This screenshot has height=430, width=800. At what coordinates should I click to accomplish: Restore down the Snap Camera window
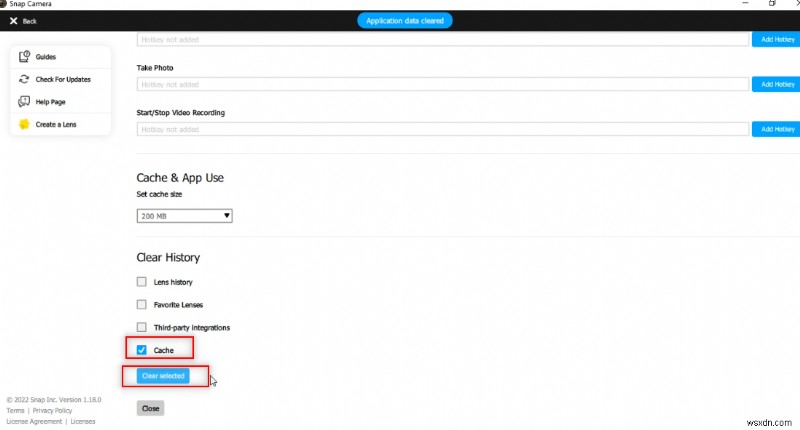coord(772,3)
